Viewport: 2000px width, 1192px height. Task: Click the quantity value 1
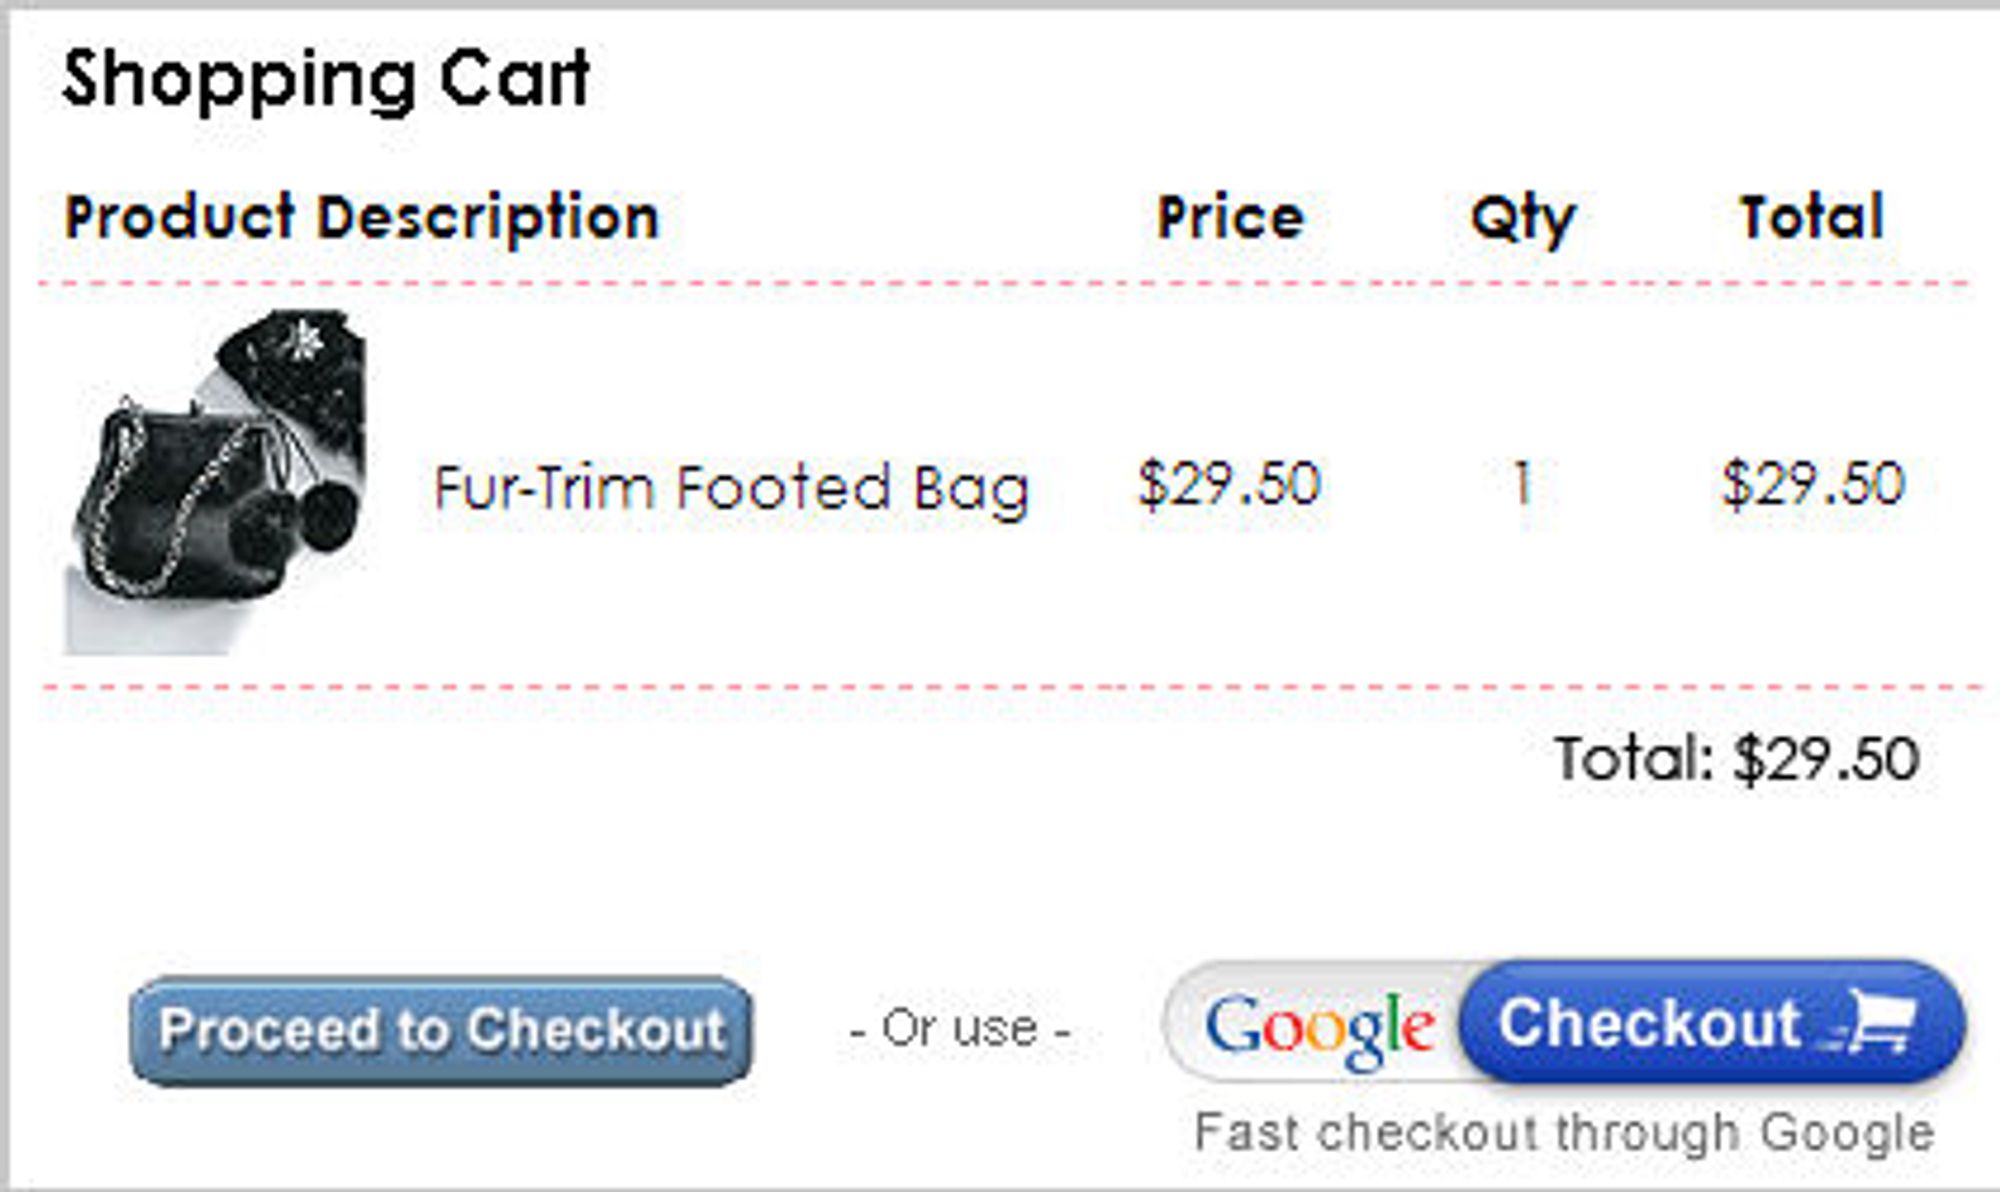1522,483
